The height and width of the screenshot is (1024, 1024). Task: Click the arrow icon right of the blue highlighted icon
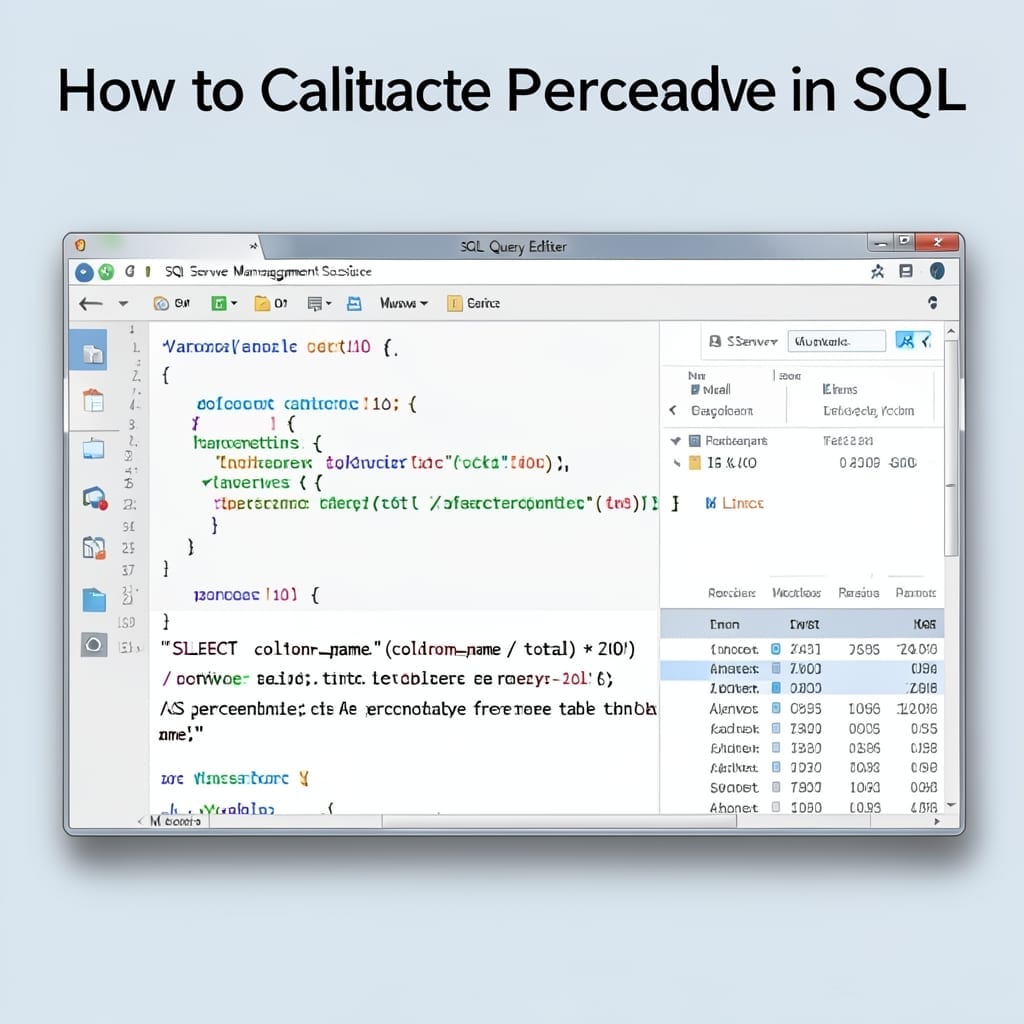pyautogui.click(x=925, y=341)
